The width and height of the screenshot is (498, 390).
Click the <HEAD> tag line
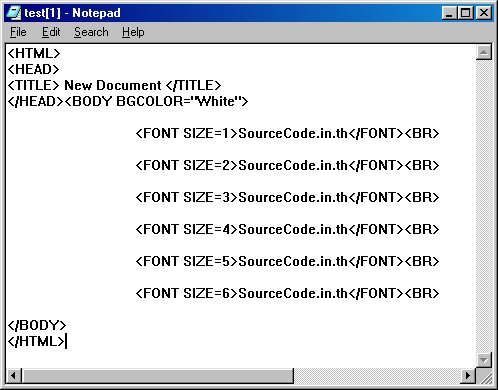tap(33, 69)
